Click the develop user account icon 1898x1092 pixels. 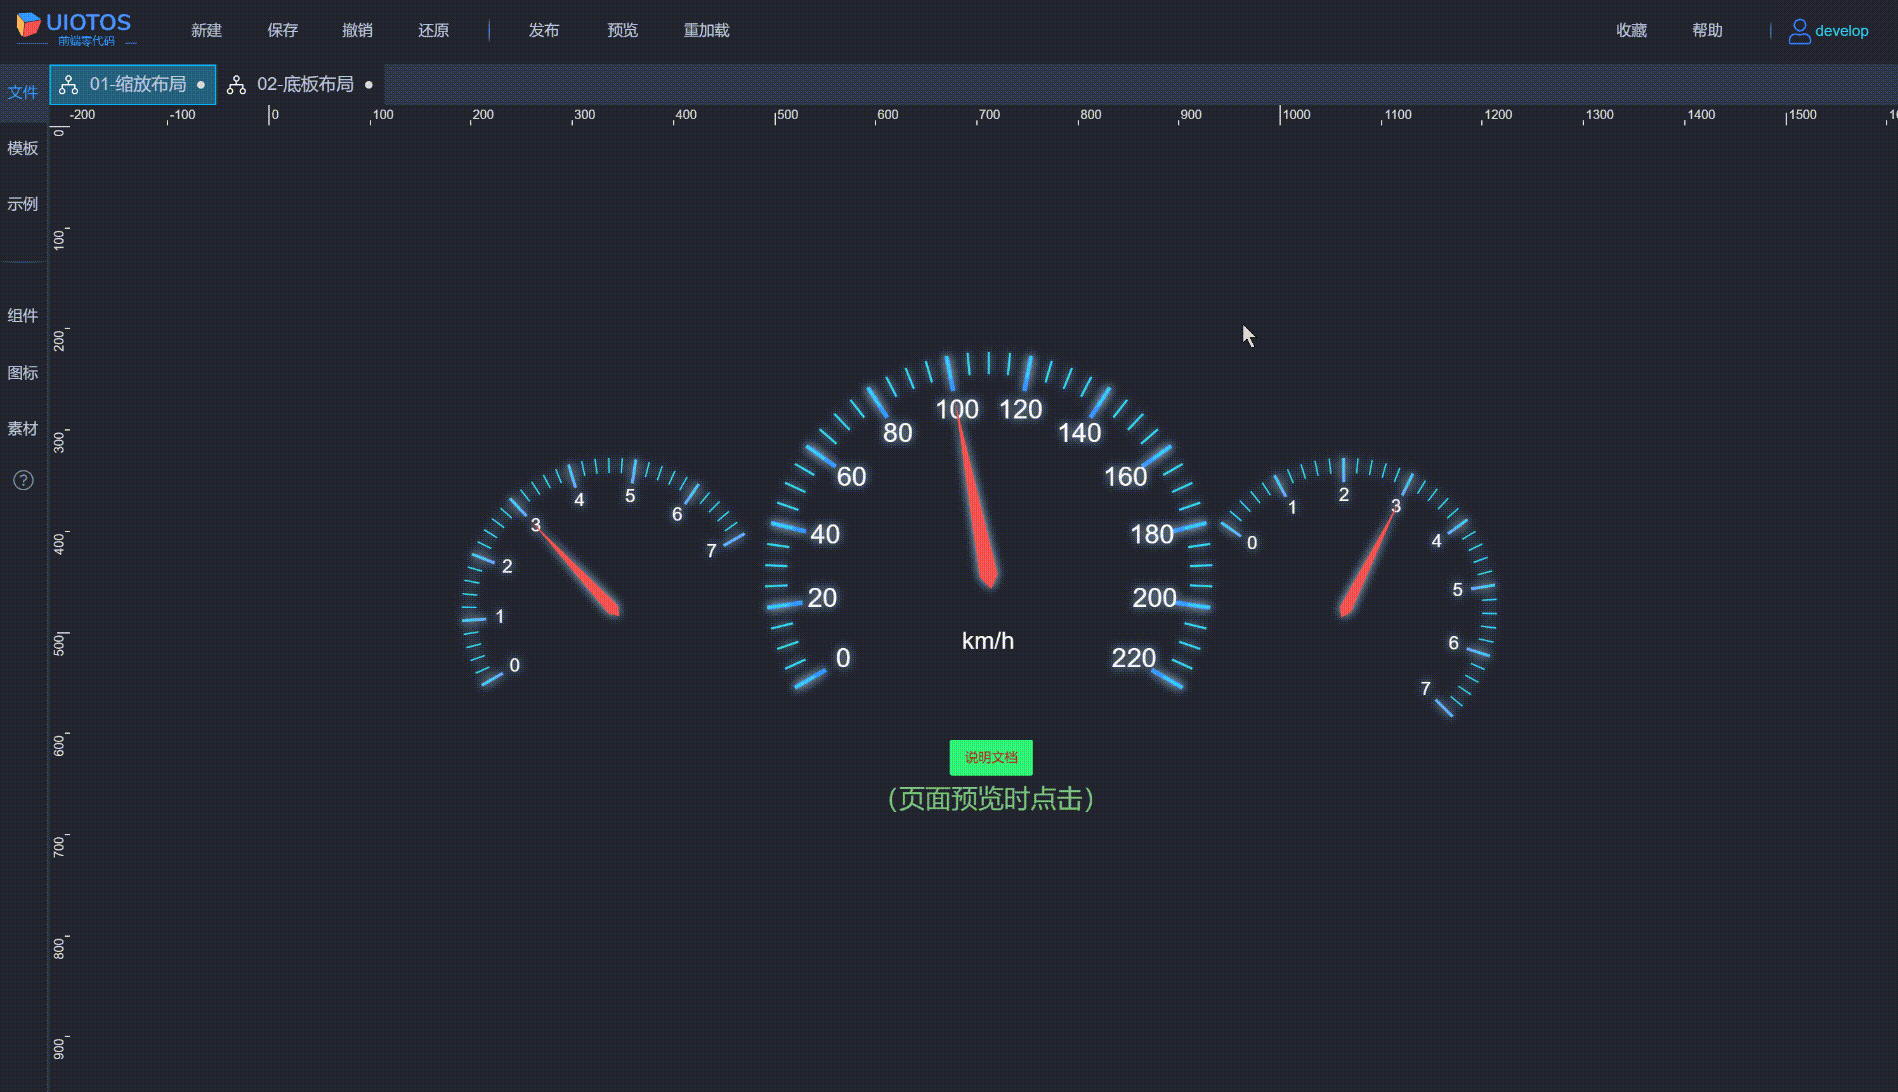1799,31
